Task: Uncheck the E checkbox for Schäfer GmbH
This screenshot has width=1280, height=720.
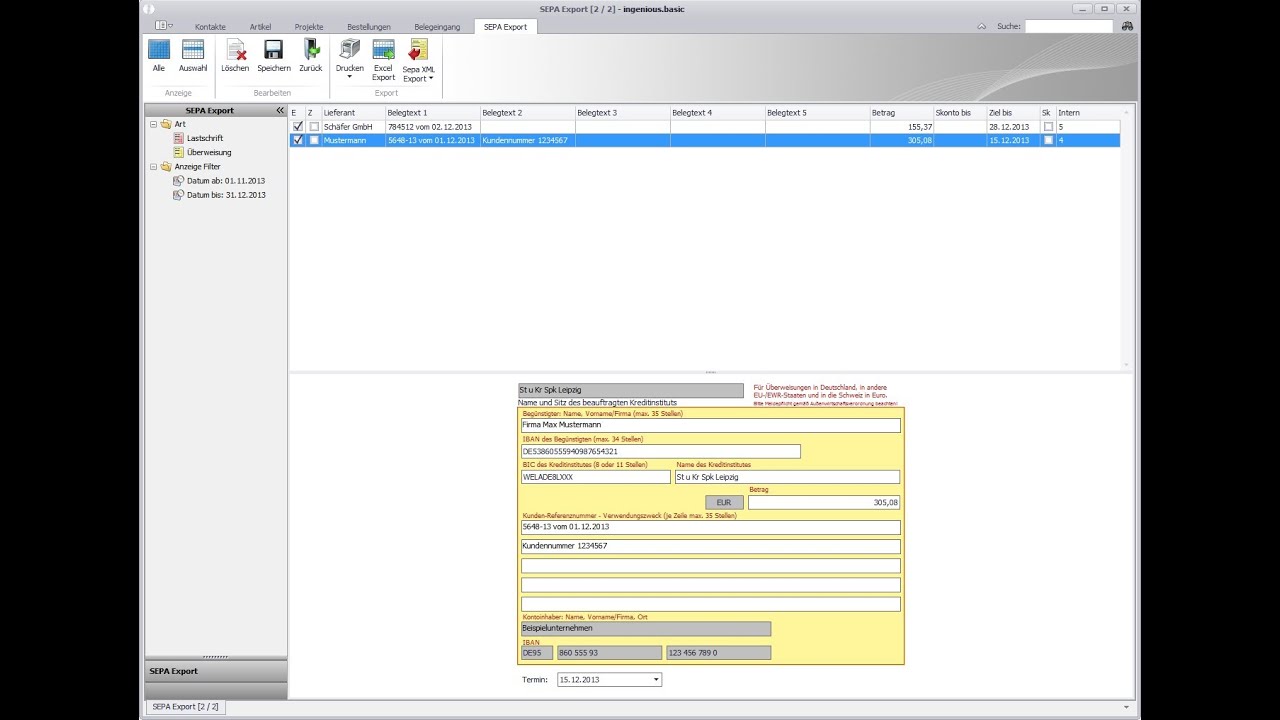Action: (x=298, y=127)
